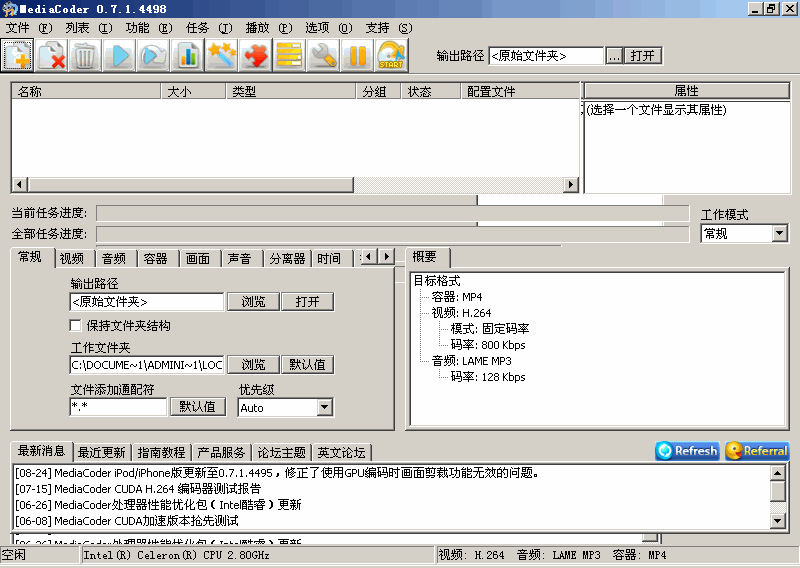Image resolution: width=800 pixels, height=568 pixels.
Task: Click the preview play-with-arrow toolbar icon
Action: [153, 55]
